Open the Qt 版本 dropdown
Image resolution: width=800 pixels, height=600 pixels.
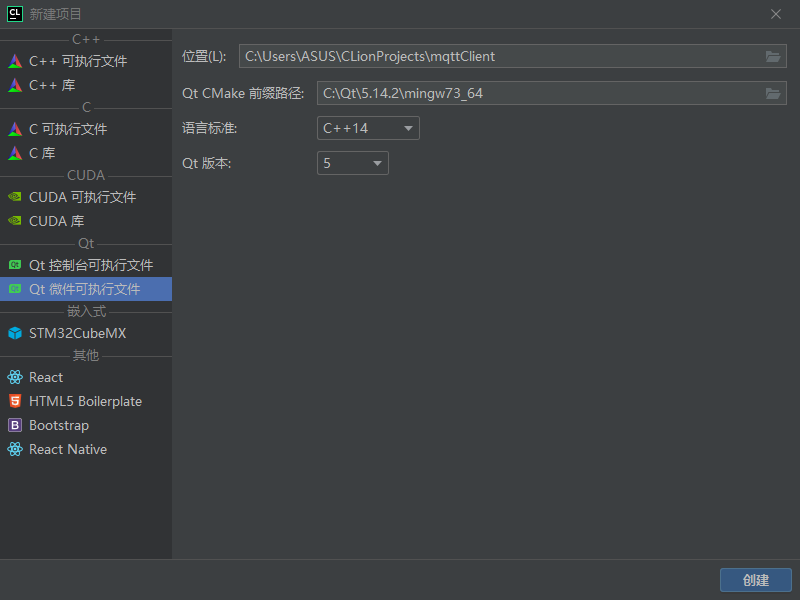click(x=353, y=163)
